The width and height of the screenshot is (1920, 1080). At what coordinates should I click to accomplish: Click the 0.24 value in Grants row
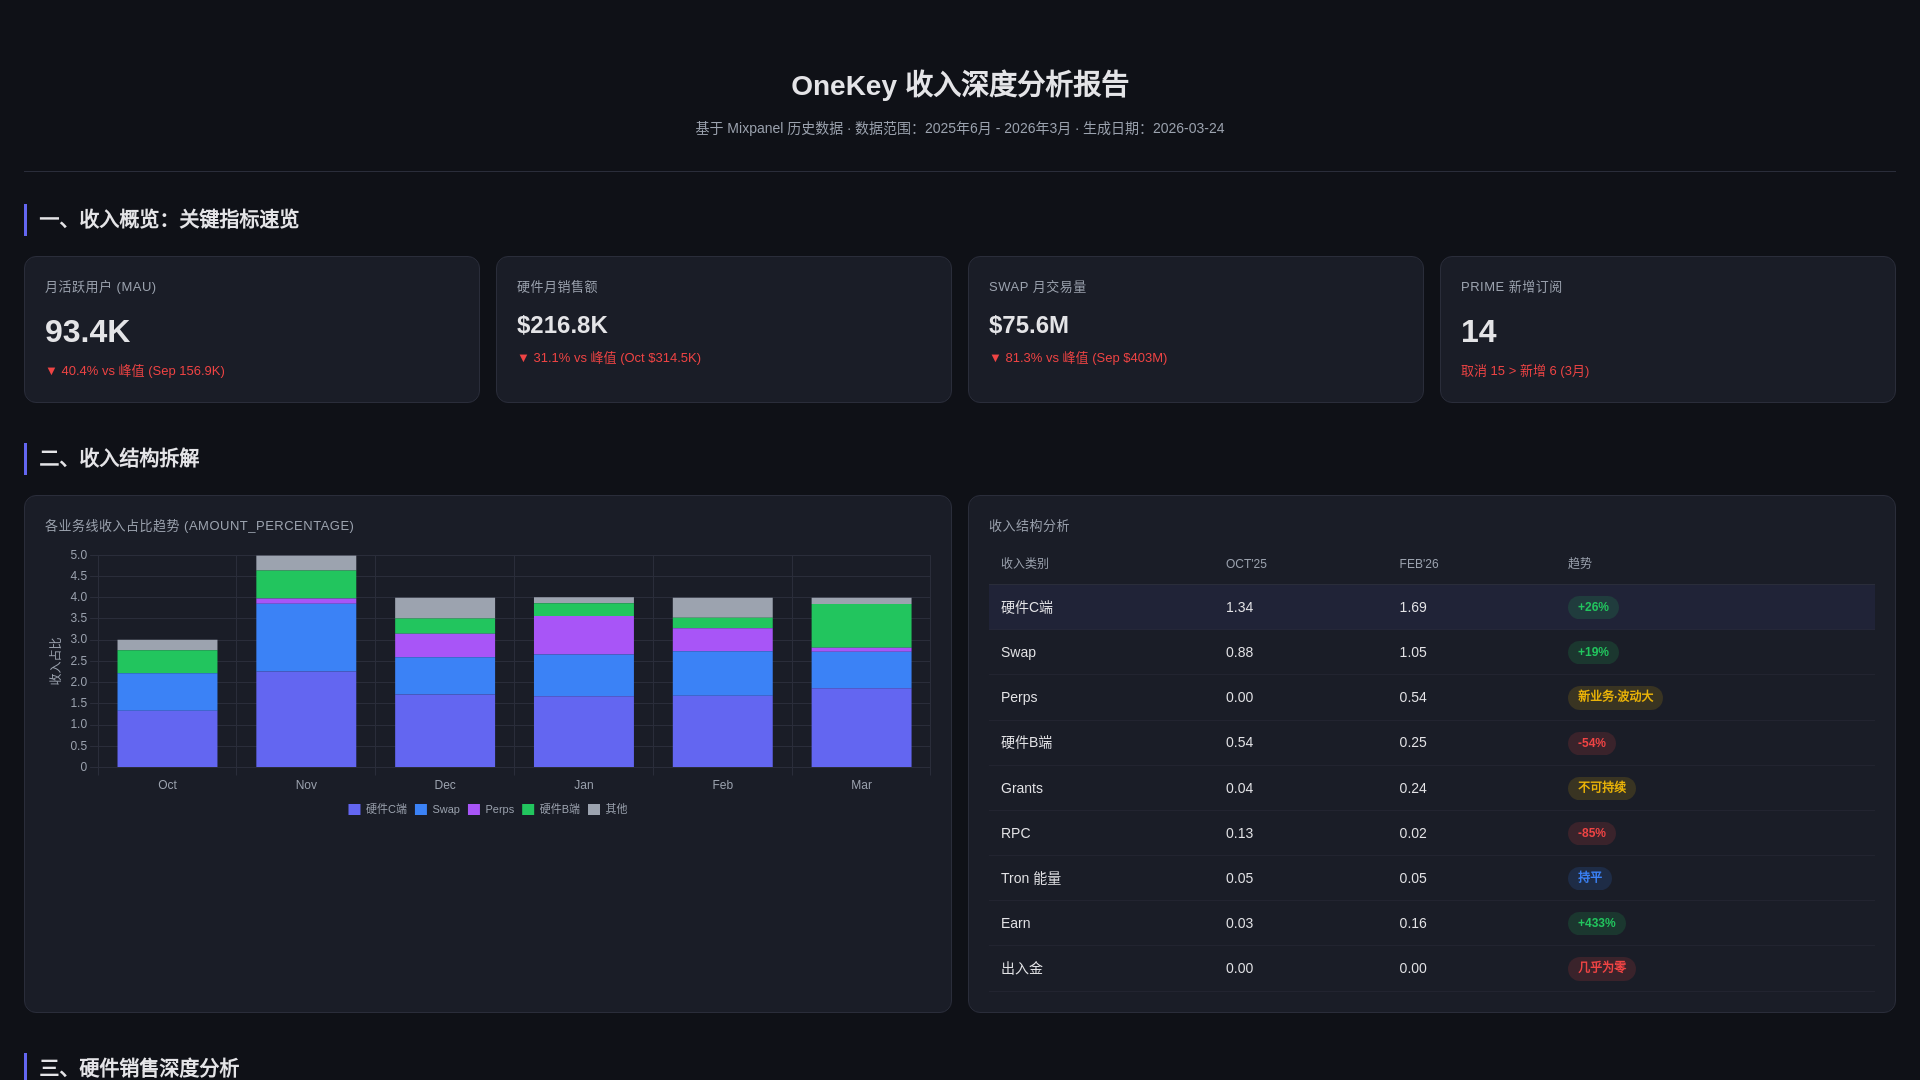click(x=1413, y=788)
